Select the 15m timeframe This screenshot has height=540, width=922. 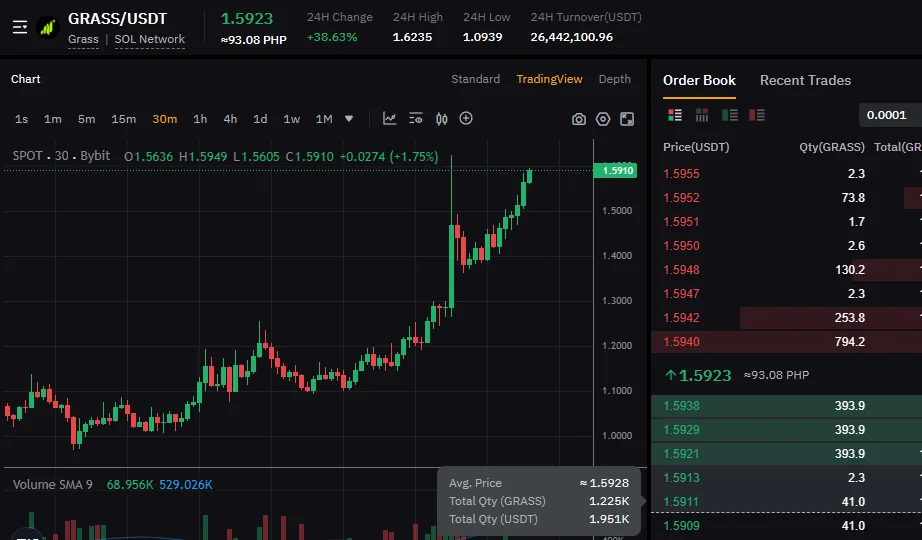pyautogui.click(x=123, y=119)
